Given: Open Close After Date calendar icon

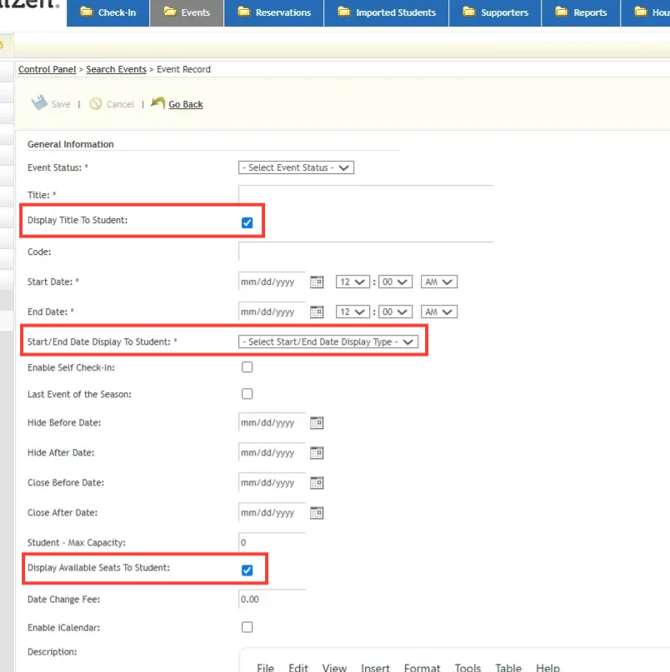Looking at the screenshot, I should pyautogui.click(x=317, y=513).
